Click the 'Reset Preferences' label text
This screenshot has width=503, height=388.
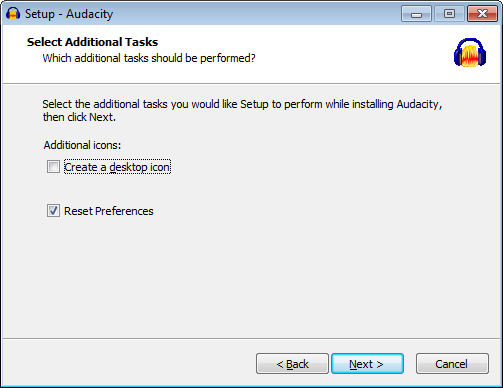point(109,211)
